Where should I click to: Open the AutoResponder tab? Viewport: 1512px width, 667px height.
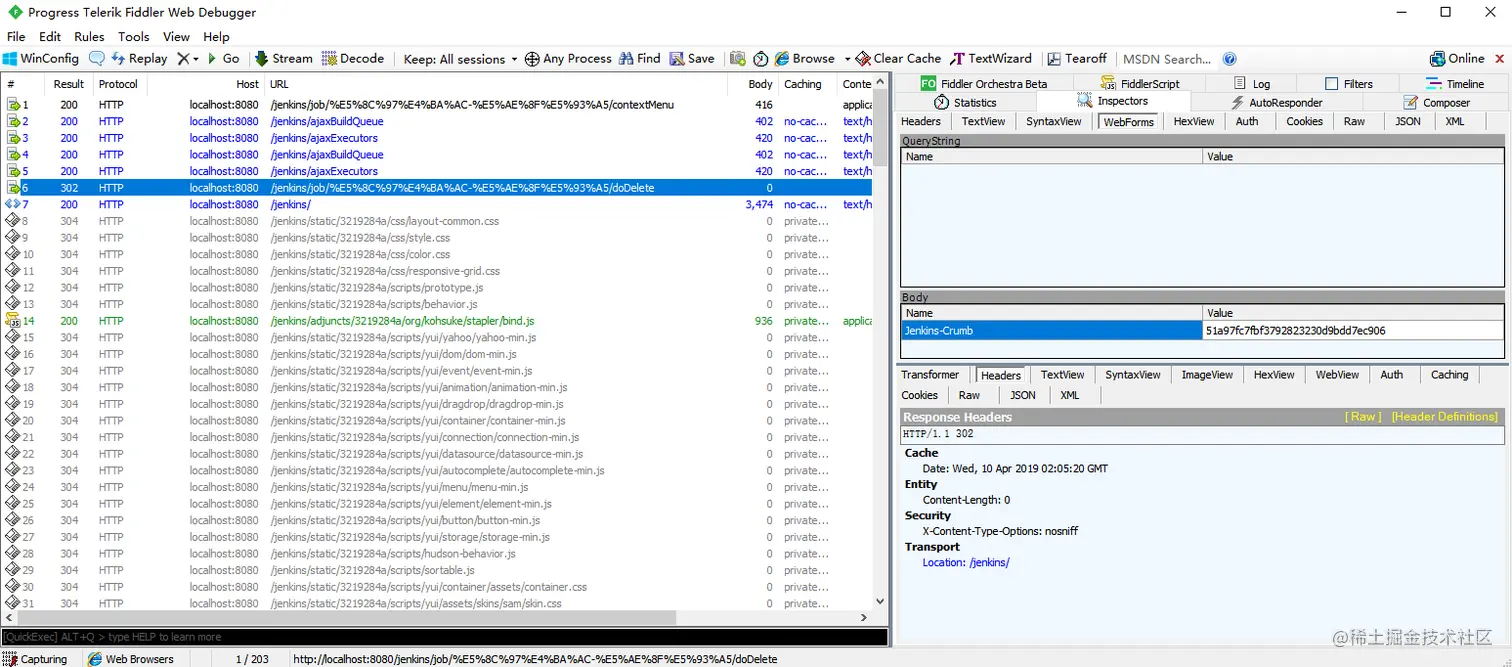pyautogui.click(x=1276, y=102)
